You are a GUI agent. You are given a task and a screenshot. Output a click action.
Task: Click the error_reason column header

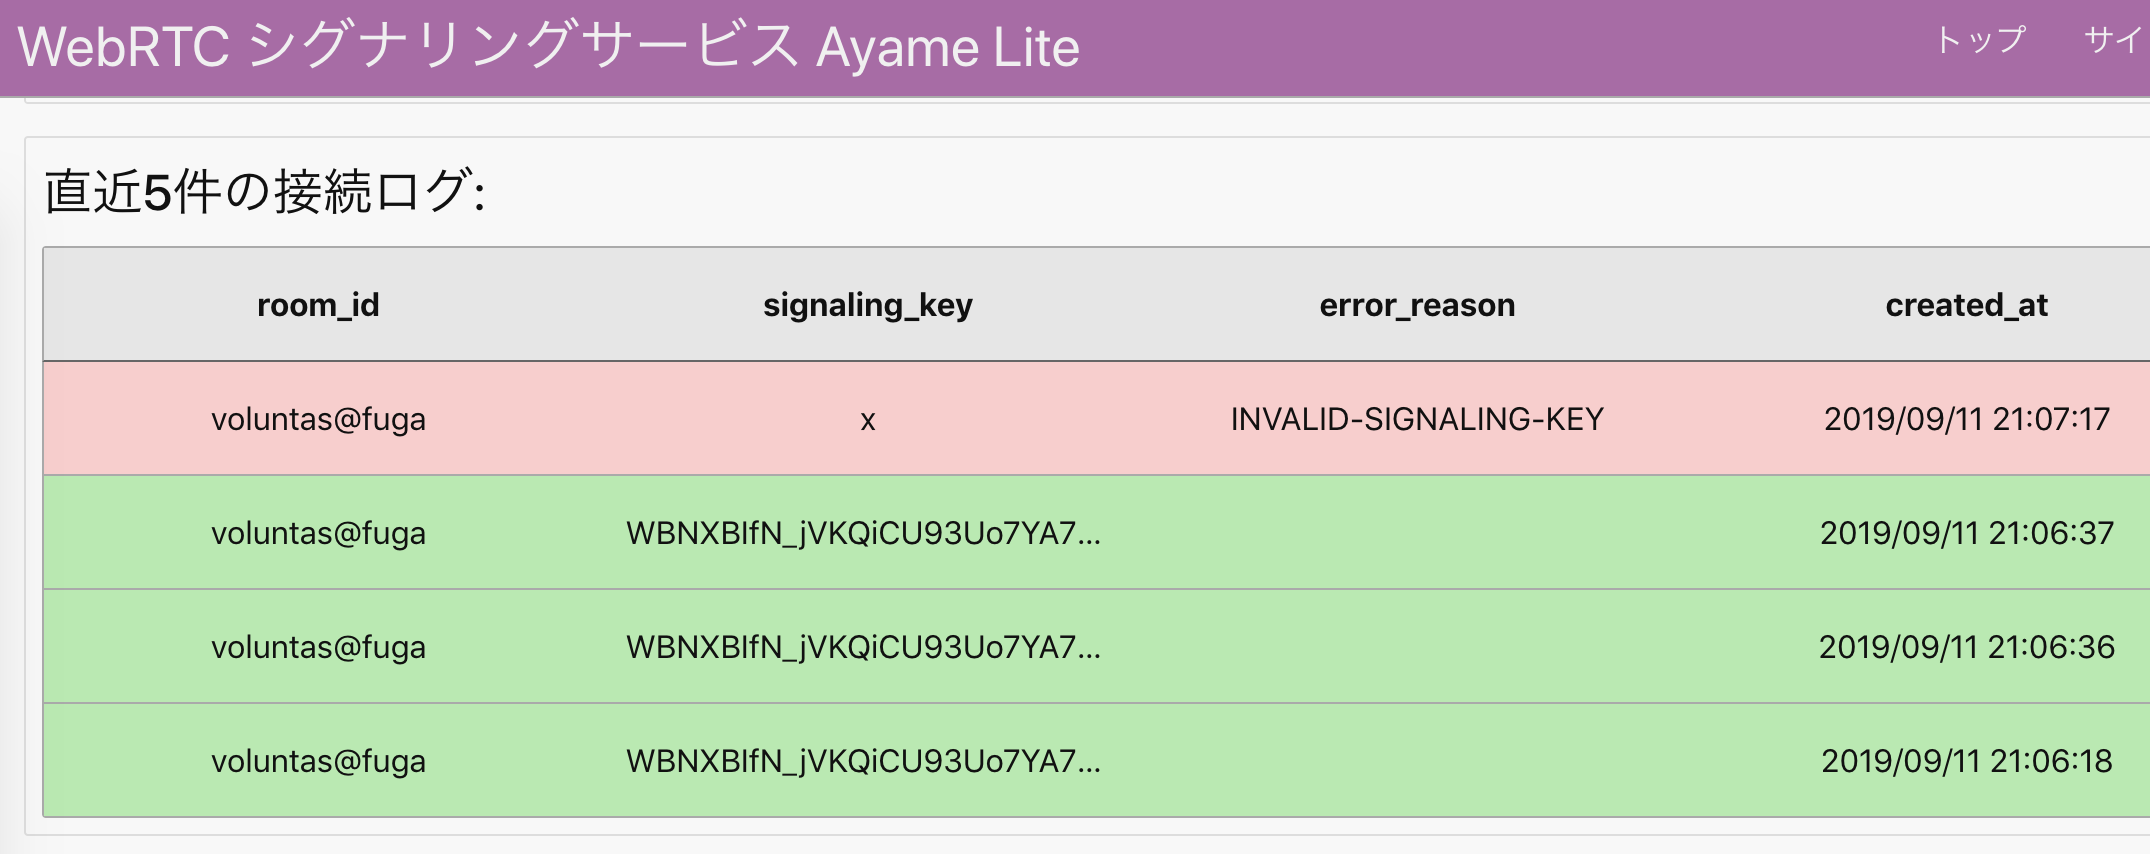1417,305
